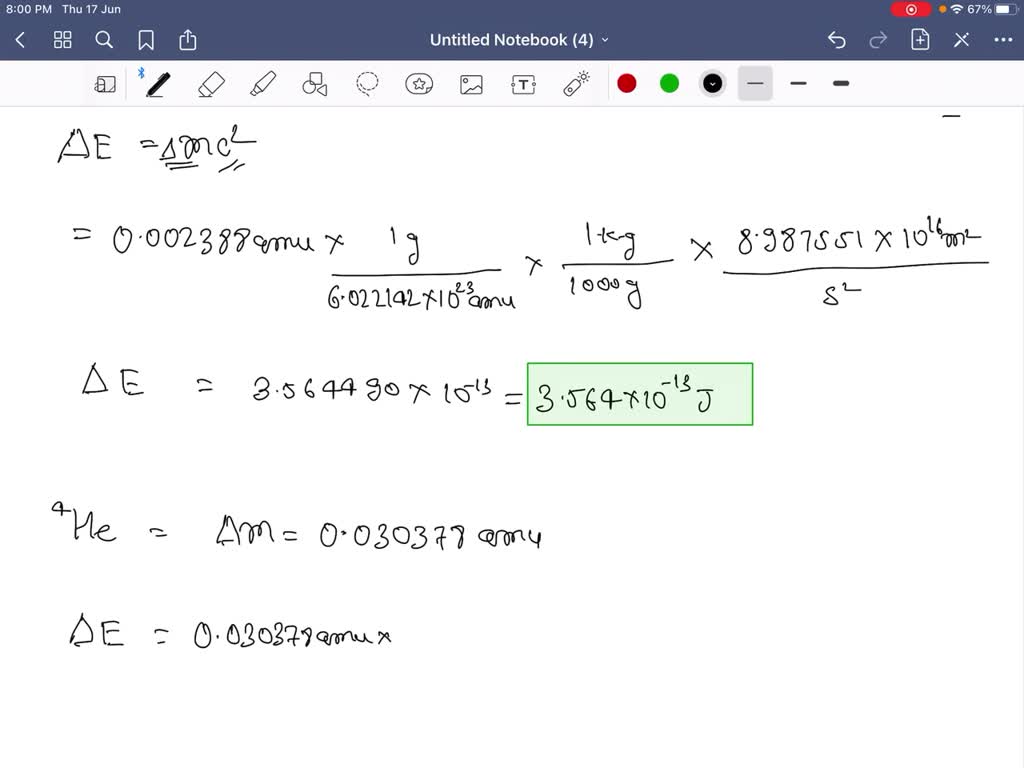Select the thickest stroke width
The image size is (1024, 768).
point(840,84)
